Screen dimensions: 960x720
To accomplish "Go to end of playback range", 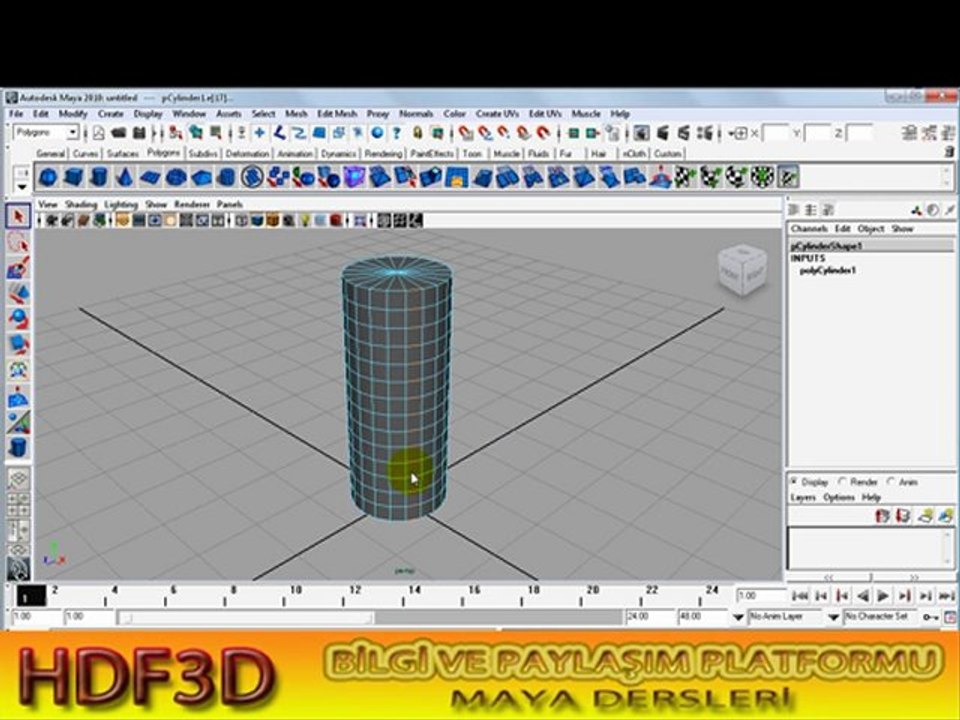I will tap(947, 596).
